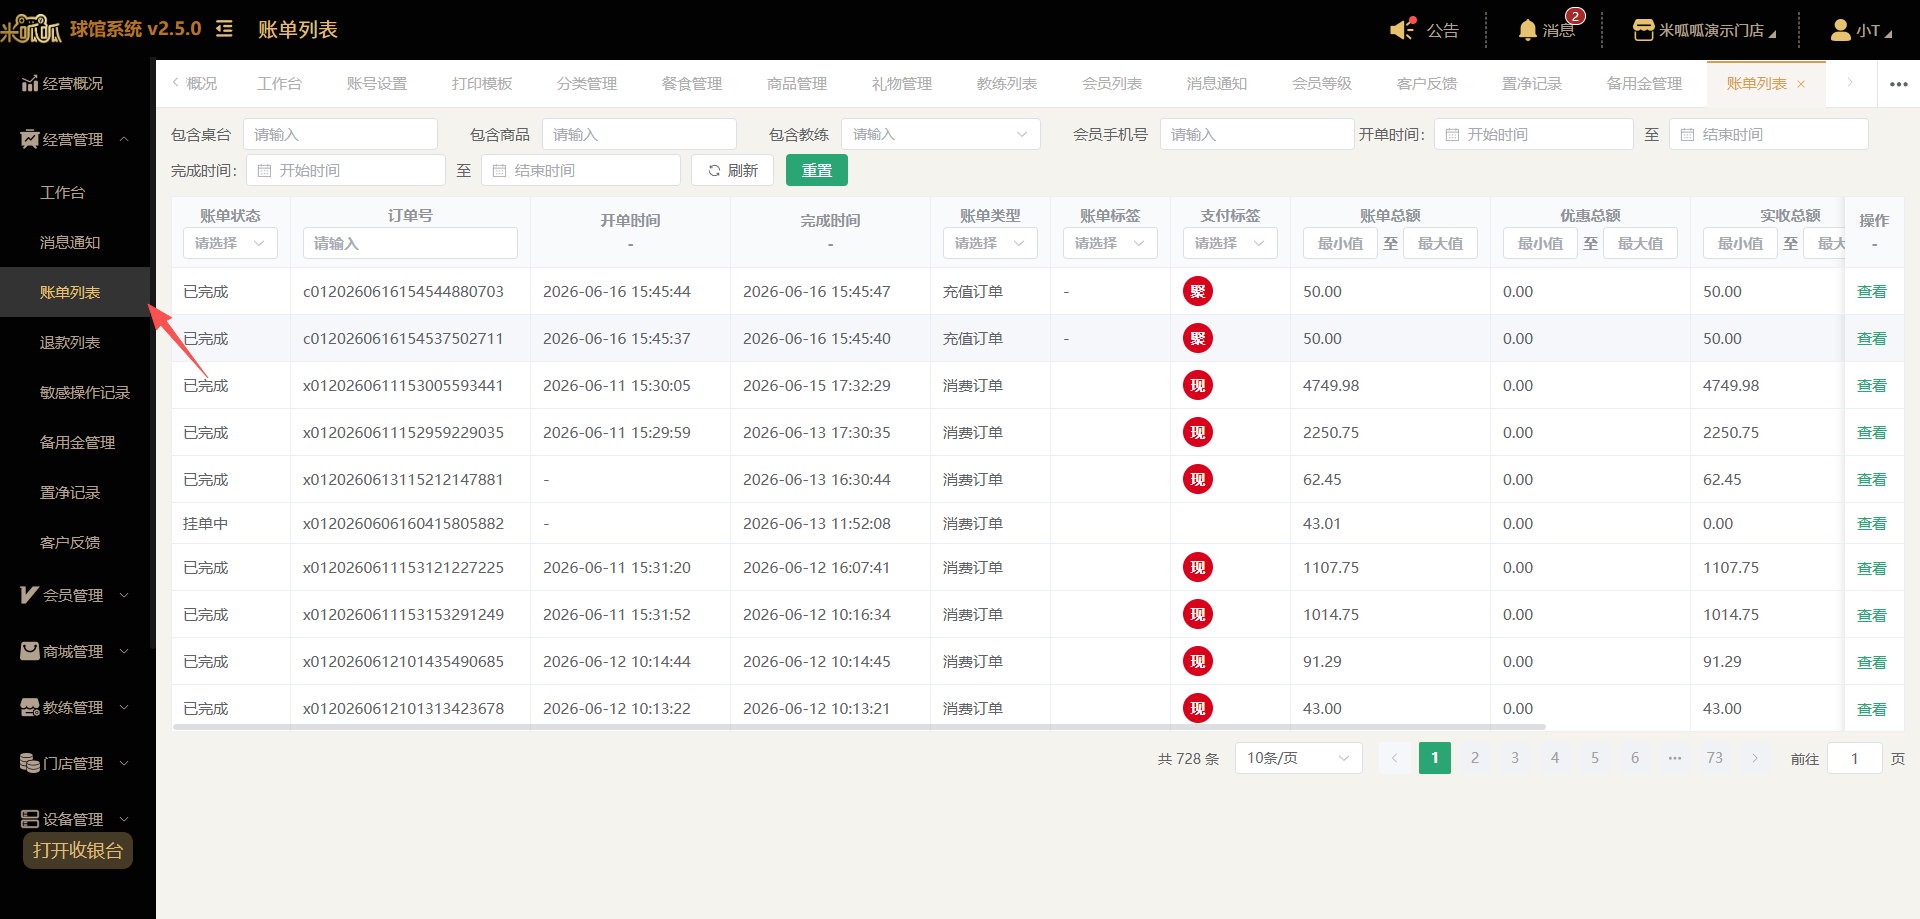Open 退款列表 in the sidebar
The width and height of the screenshot is (1920, 919).
coord(70,342)
